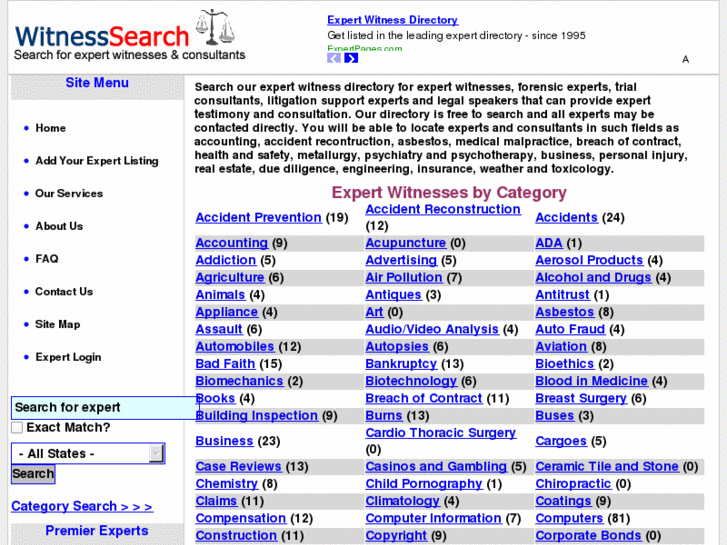
Task: Open the Climatology category
Action: tap(402, 501)
